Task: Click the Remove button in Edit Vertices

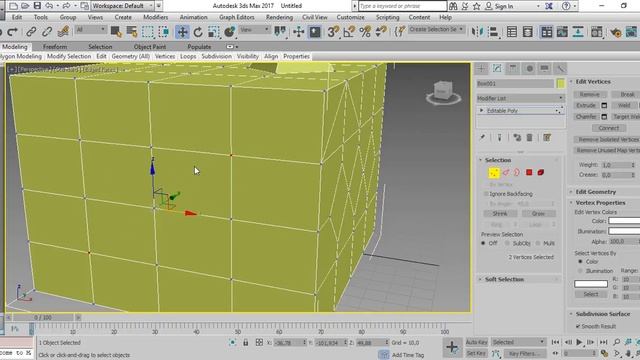Action: (x=589, y=94)
